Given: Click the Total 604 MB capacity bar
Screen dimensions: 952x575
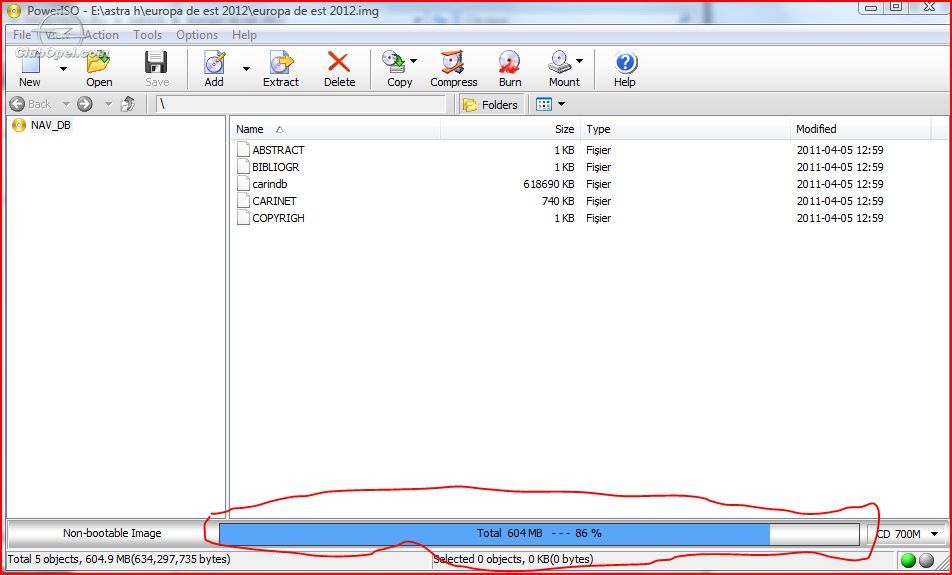Looking at the screenshot, I should [539, 533].
